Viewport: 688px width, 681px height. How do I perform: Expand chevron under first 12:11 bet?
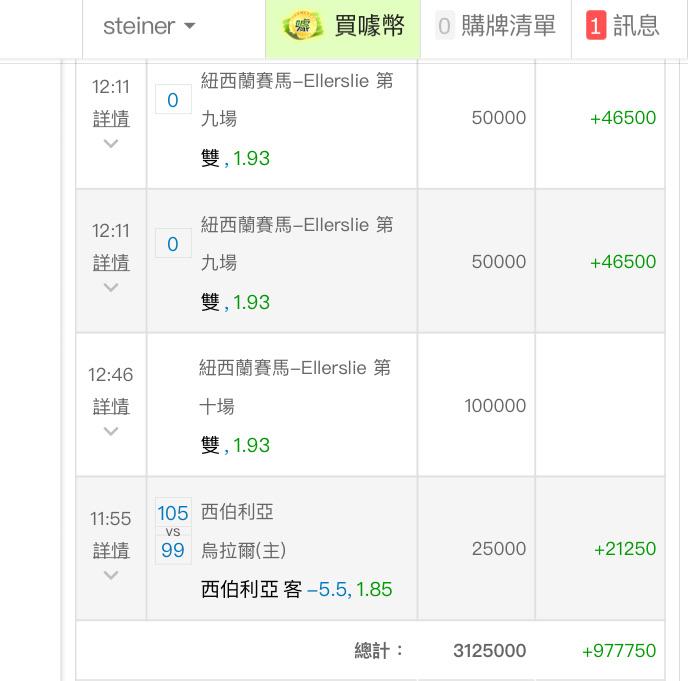click(x=111, y=143)
